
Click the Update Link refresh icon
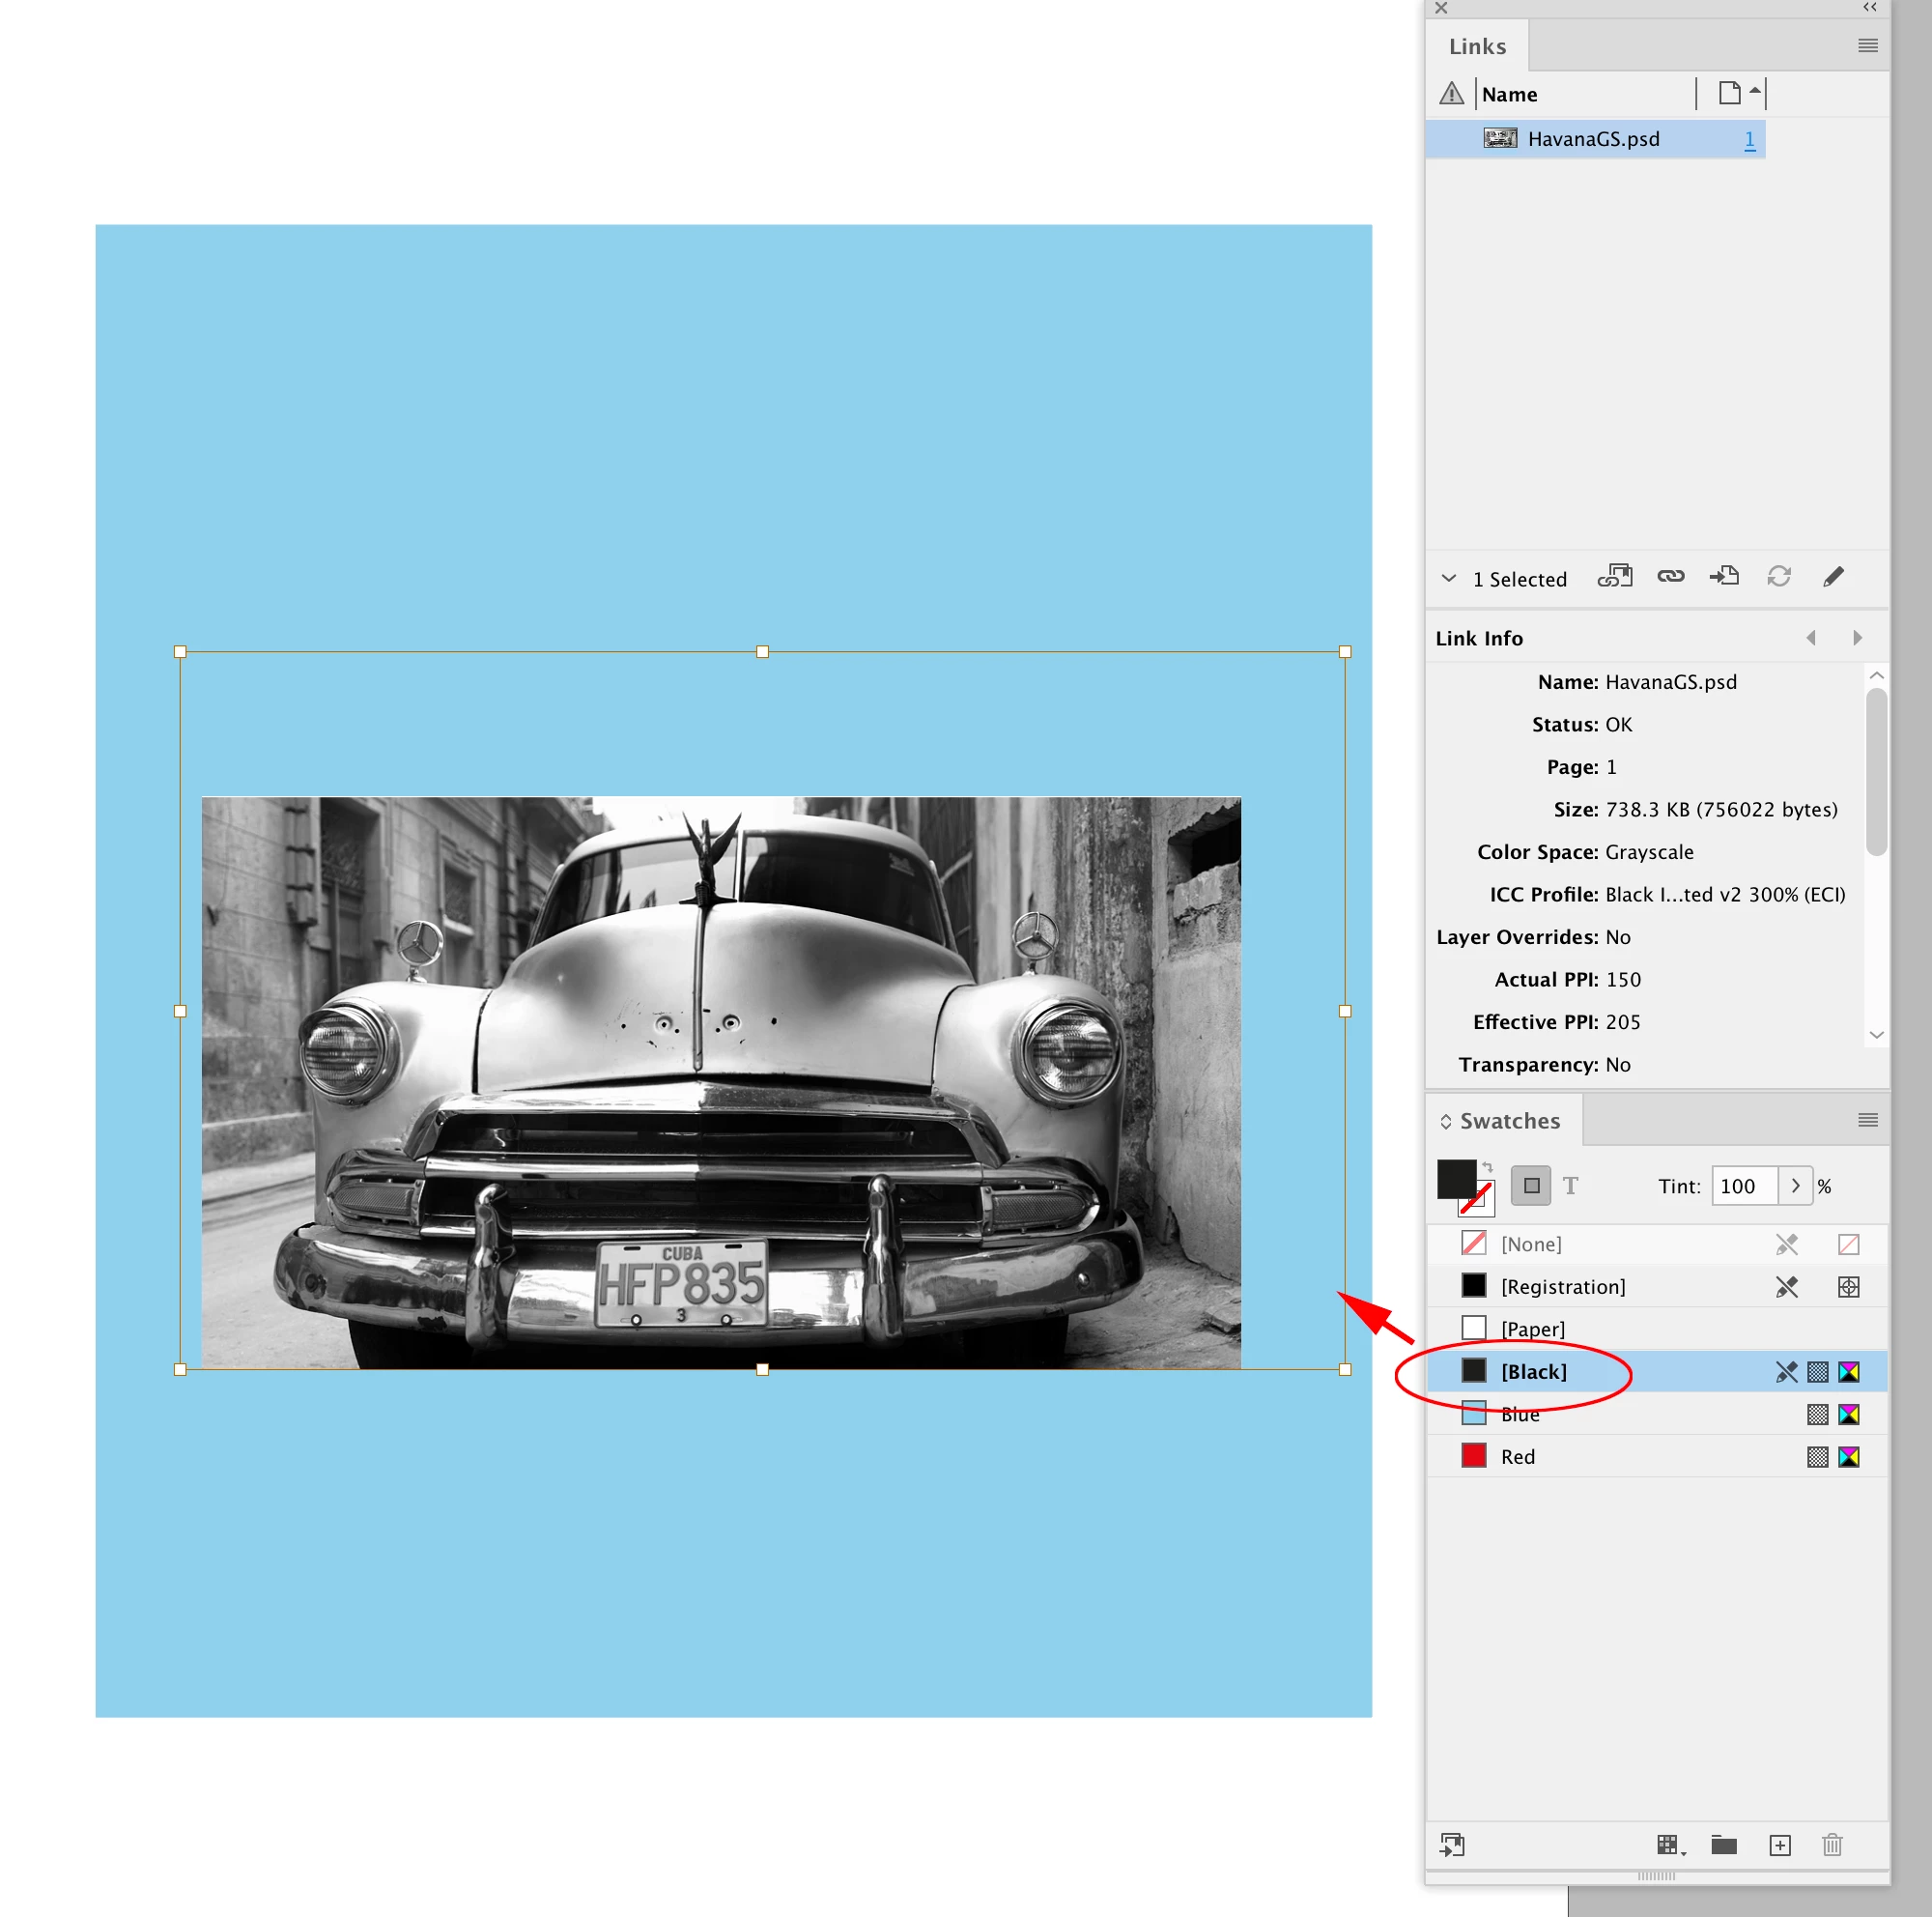pyautogui.click(x=1778, y=577)
